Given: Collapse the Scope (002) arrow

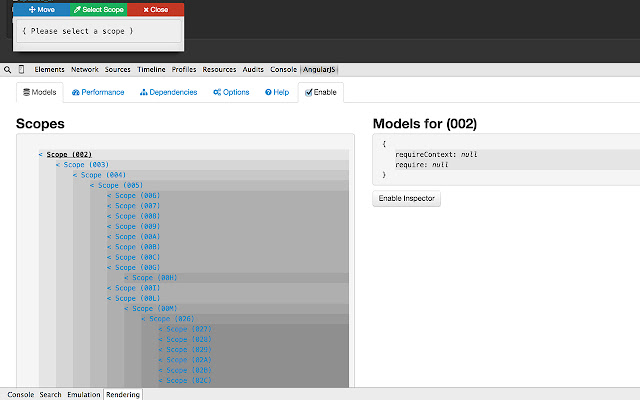Looking at the screenshot, I should (x=41, y=154).
